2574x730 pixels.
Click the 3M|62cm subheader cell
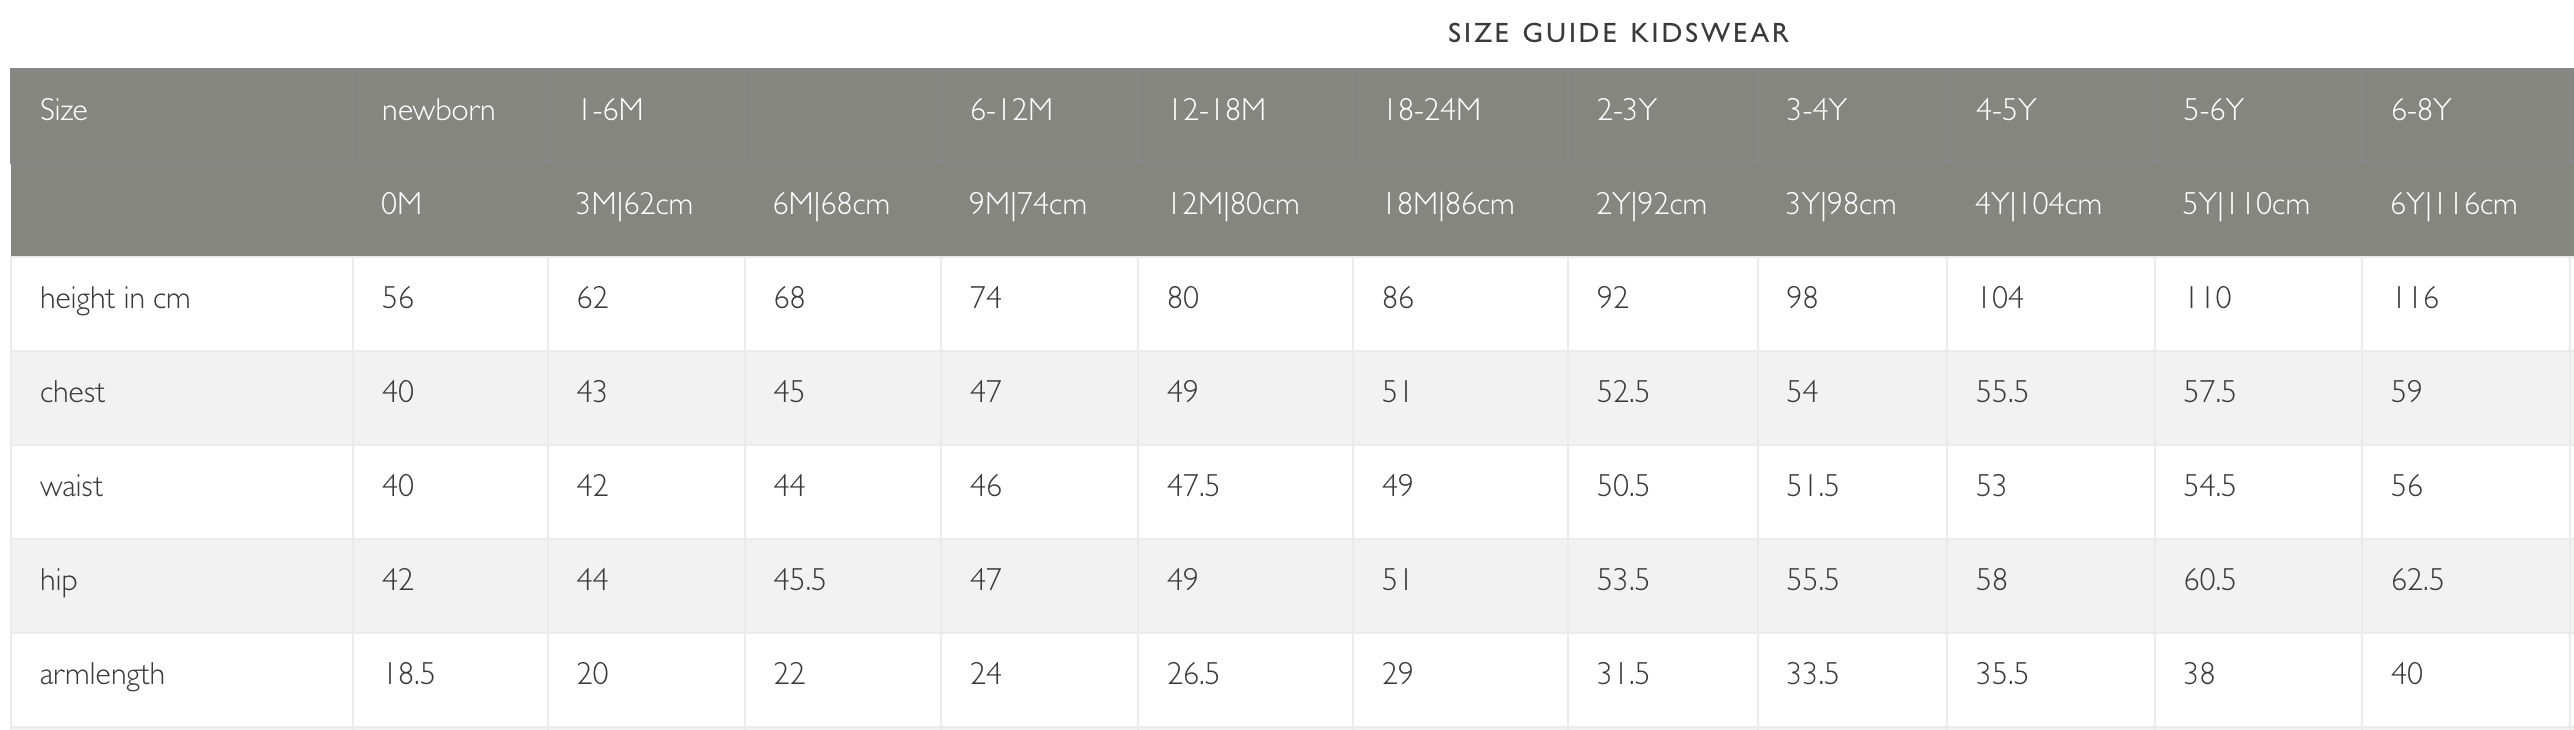click(x=634, y=204)
